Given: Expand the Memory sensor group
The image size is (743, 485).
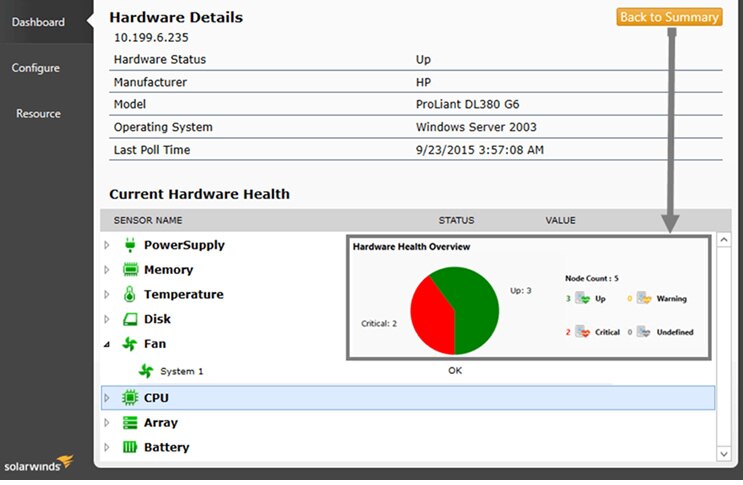Looking at the screenshot, I should (107, 269).
